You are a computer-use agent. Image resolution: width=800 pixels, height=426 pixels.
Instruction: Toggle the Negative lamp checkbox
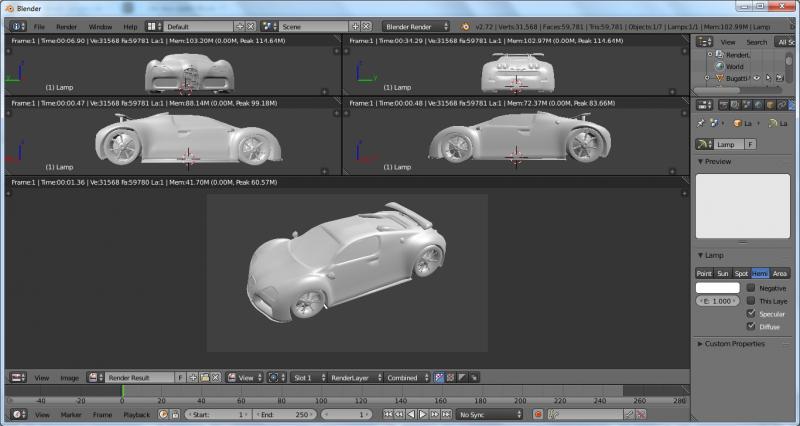[752, 288]
